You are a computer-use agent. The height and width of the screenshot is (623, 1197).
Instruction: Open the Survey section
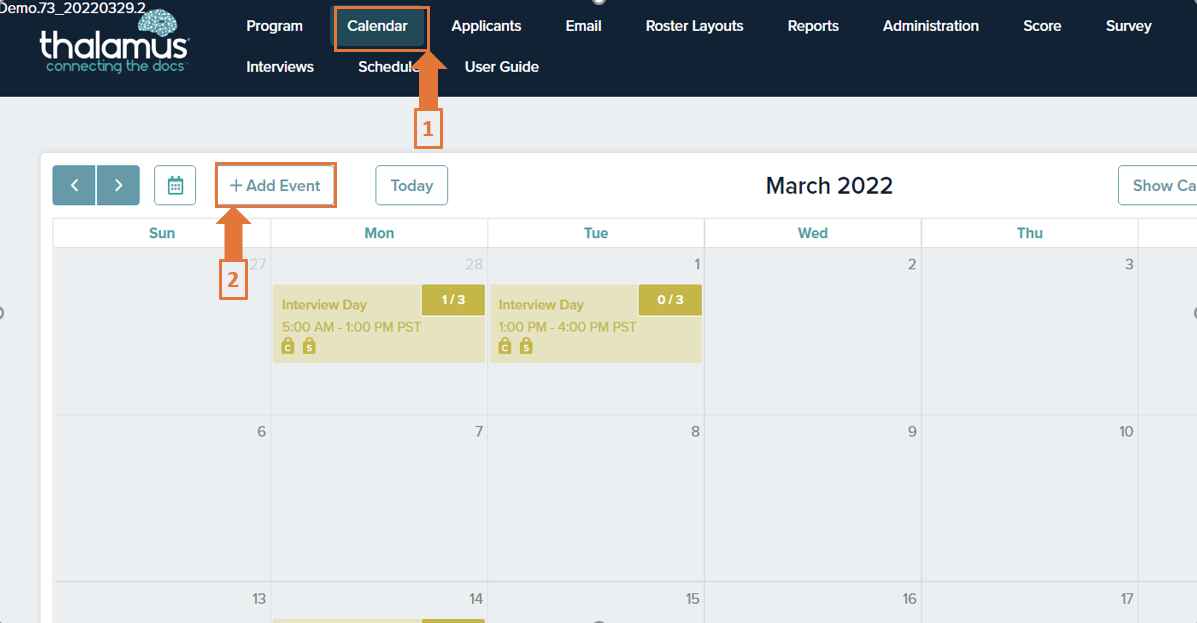pyautogui.click(x=1128, y=26)
